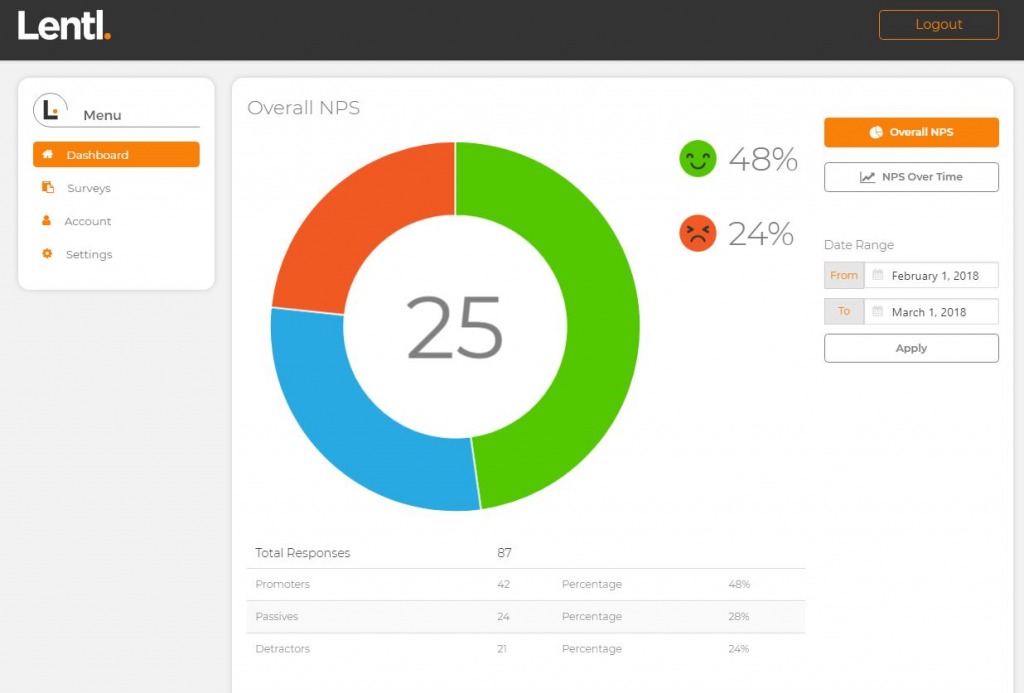Apply the selected date range
The image size is (1024, 693).
point(911,348)
